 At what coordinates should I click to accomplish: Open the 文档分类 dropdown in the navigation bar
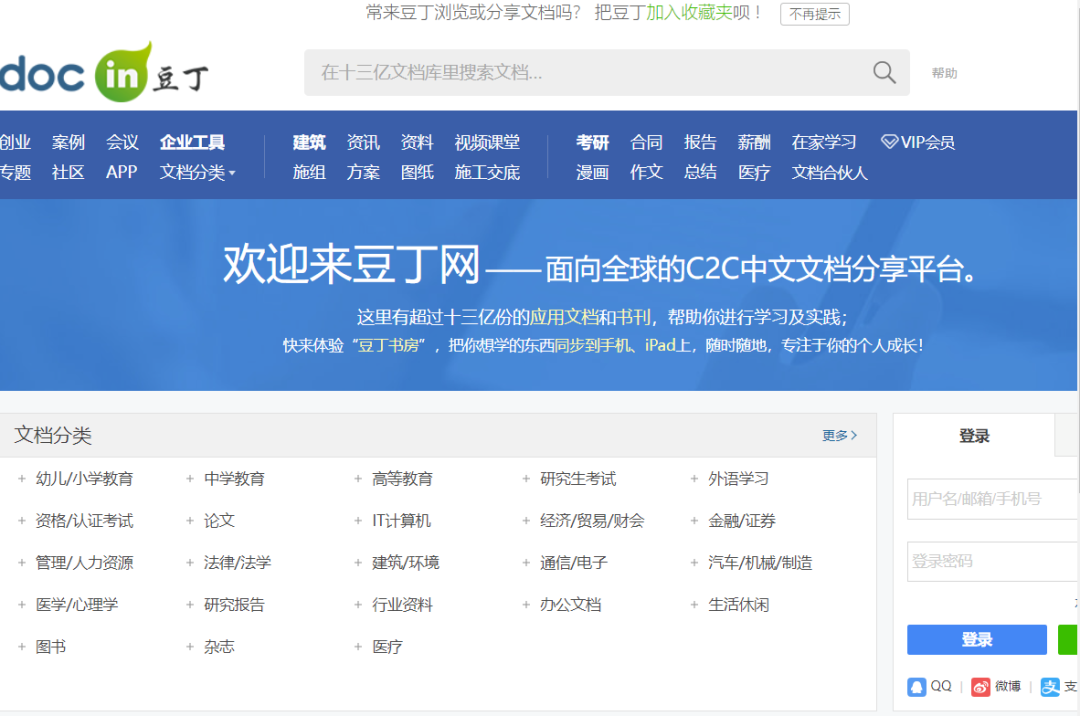(197, 172)
